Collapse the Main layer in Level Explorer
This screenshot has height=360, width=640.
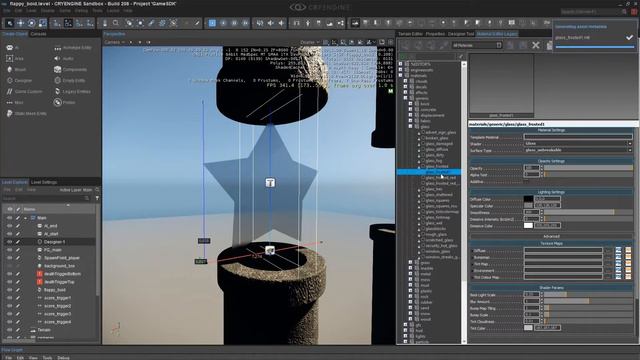pyautogui.click(x=25, y=218)
